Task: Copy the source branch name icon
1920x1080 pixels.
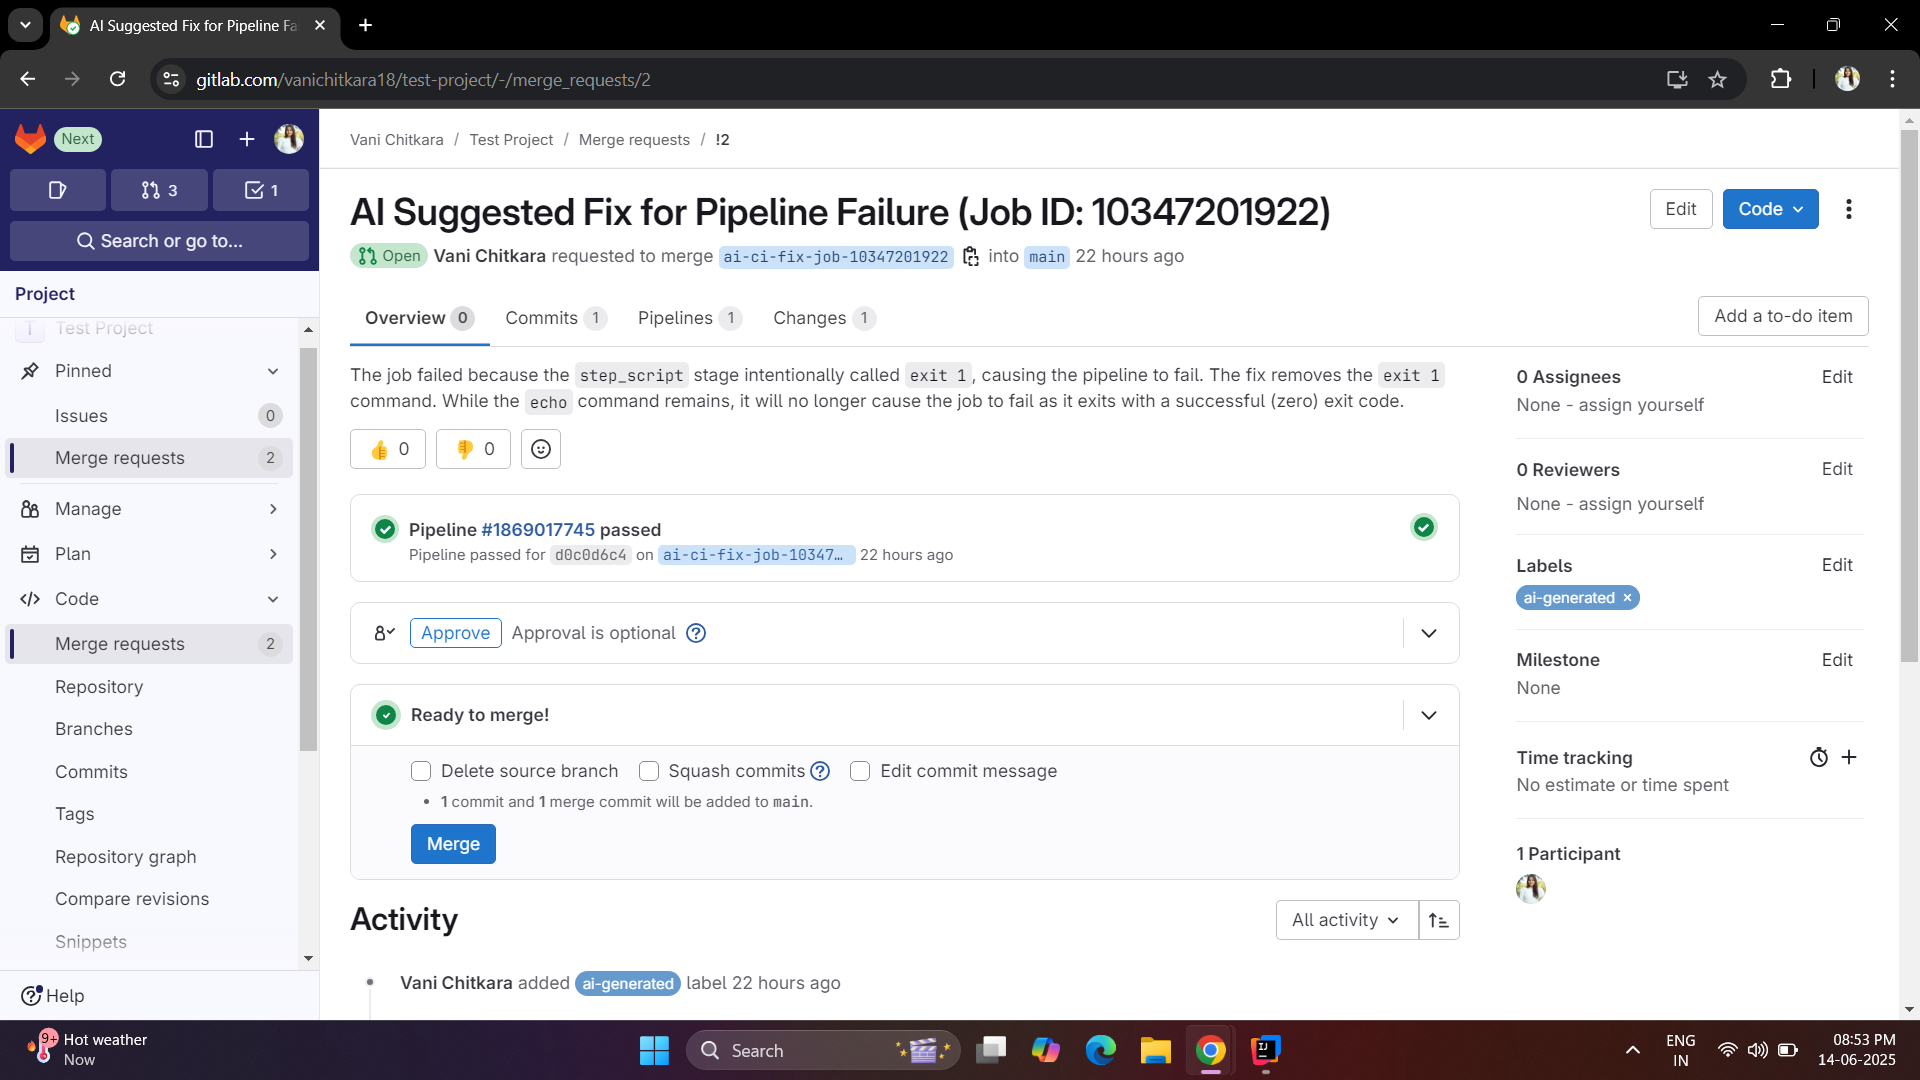Action: pyautogui.click(x=970, y=257)
